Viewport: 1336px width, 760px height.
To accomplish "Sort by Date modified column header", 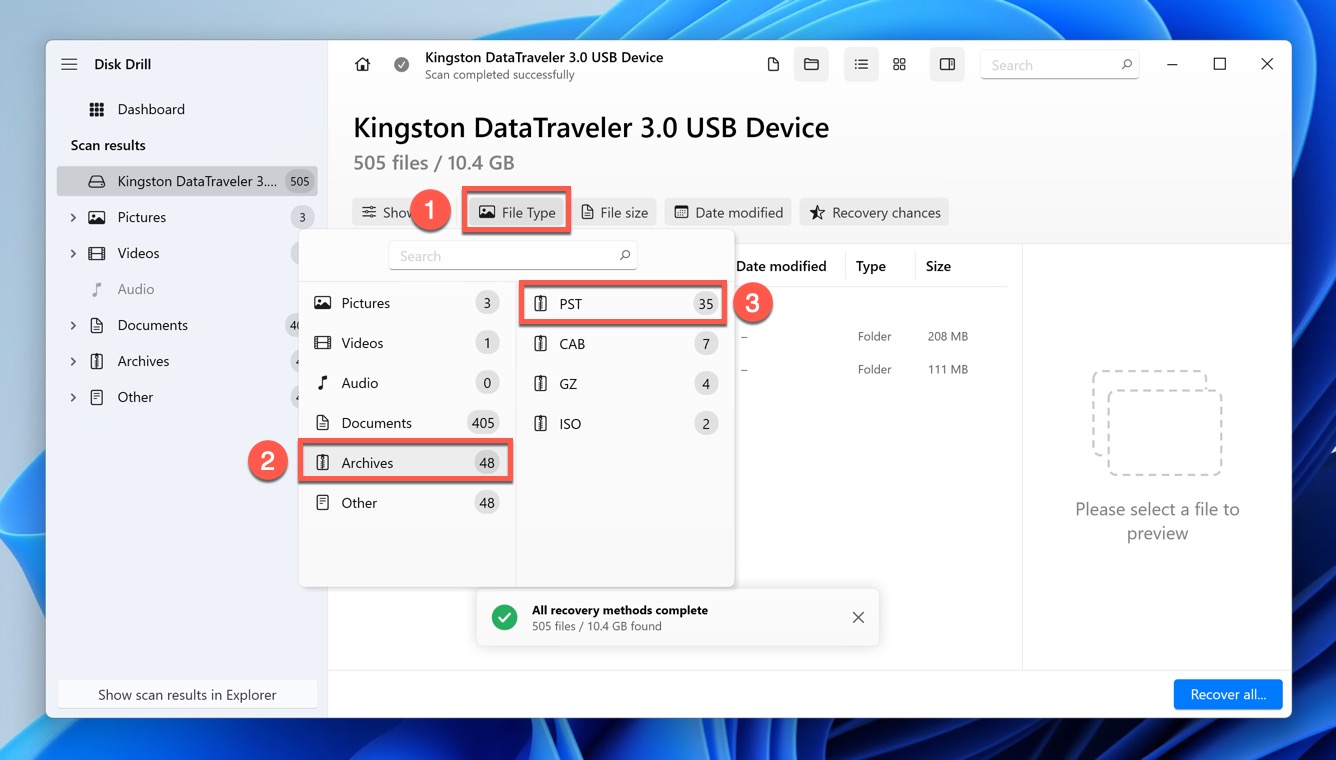I will pos(781,266).
